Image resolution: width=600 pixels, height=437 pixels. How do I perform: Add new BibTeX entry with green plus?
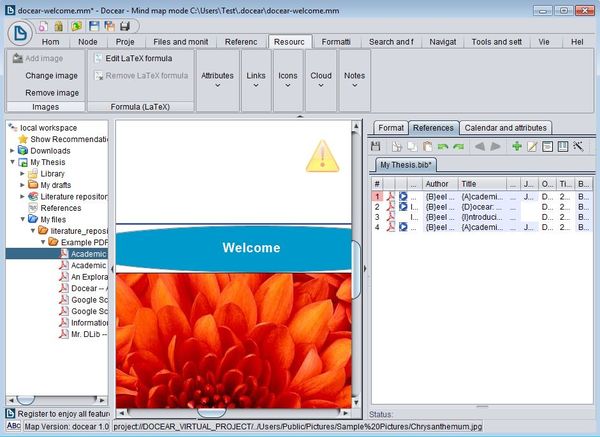pyautogui.click(x=517, y=146)
